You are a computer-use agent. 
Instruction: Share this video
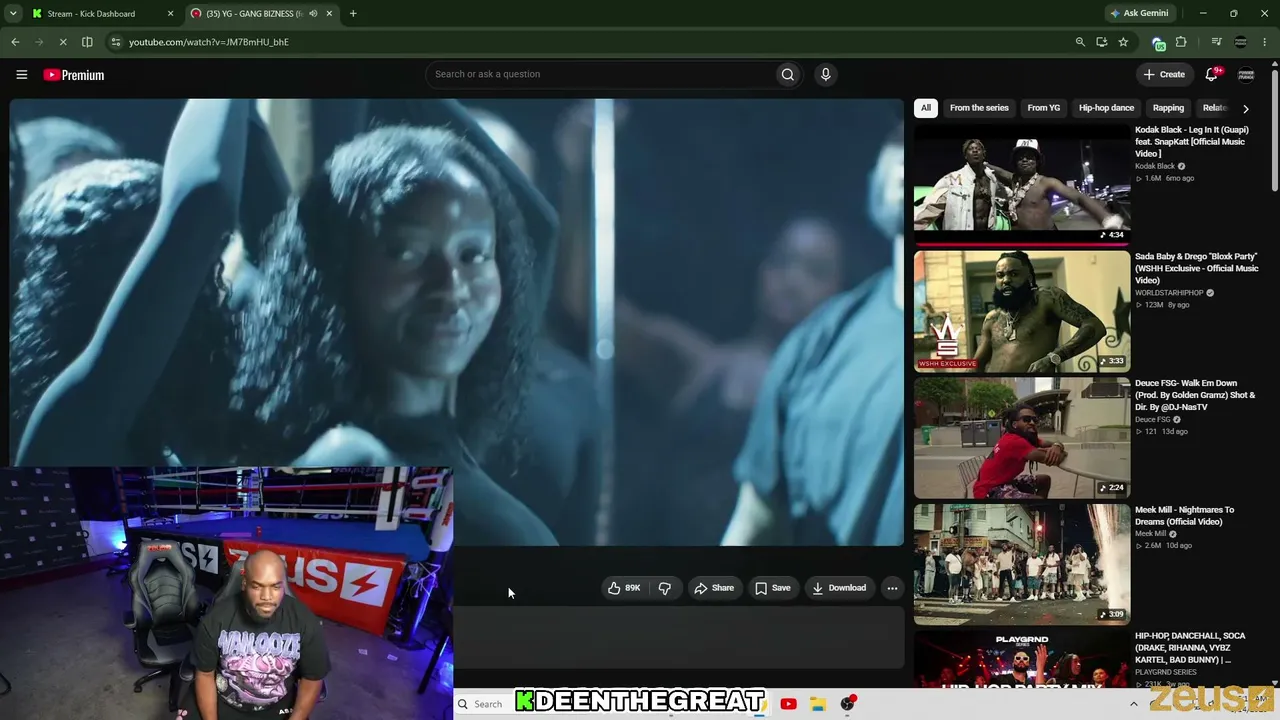click(714, 588)
